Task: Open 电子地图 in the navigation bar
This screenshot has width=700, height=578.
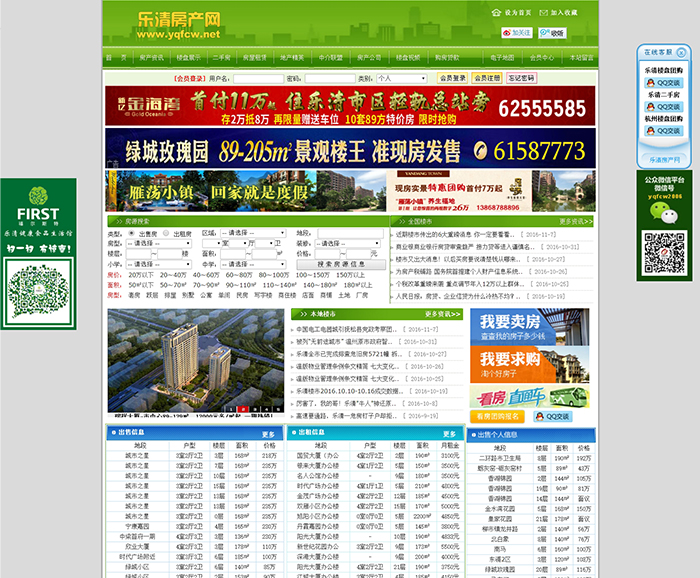Action: point(502,58)
